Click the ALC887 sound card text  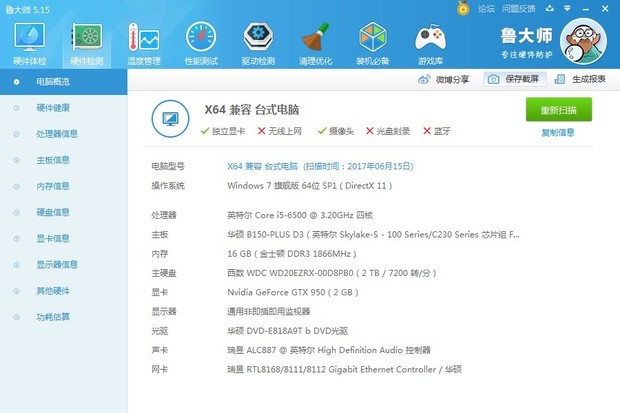tap(329, 350)
